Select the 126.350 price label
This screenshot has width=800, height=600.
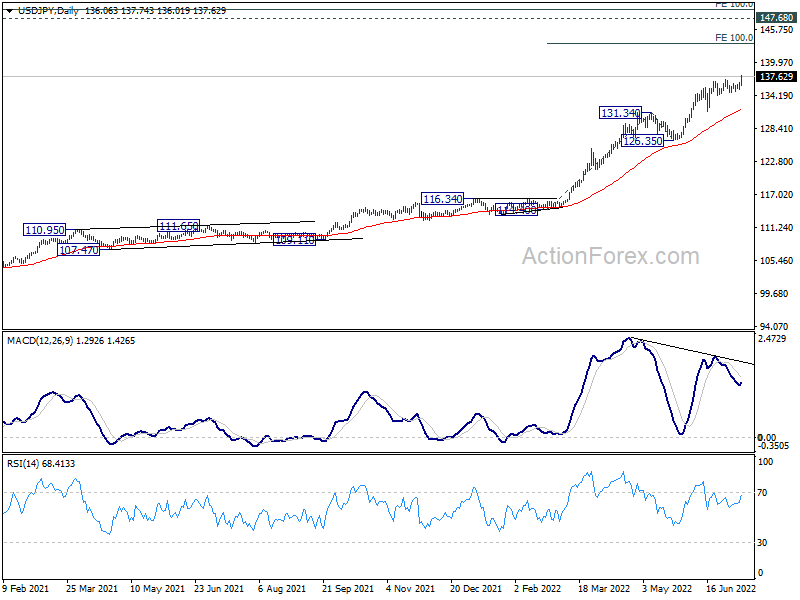coord(642,141)
